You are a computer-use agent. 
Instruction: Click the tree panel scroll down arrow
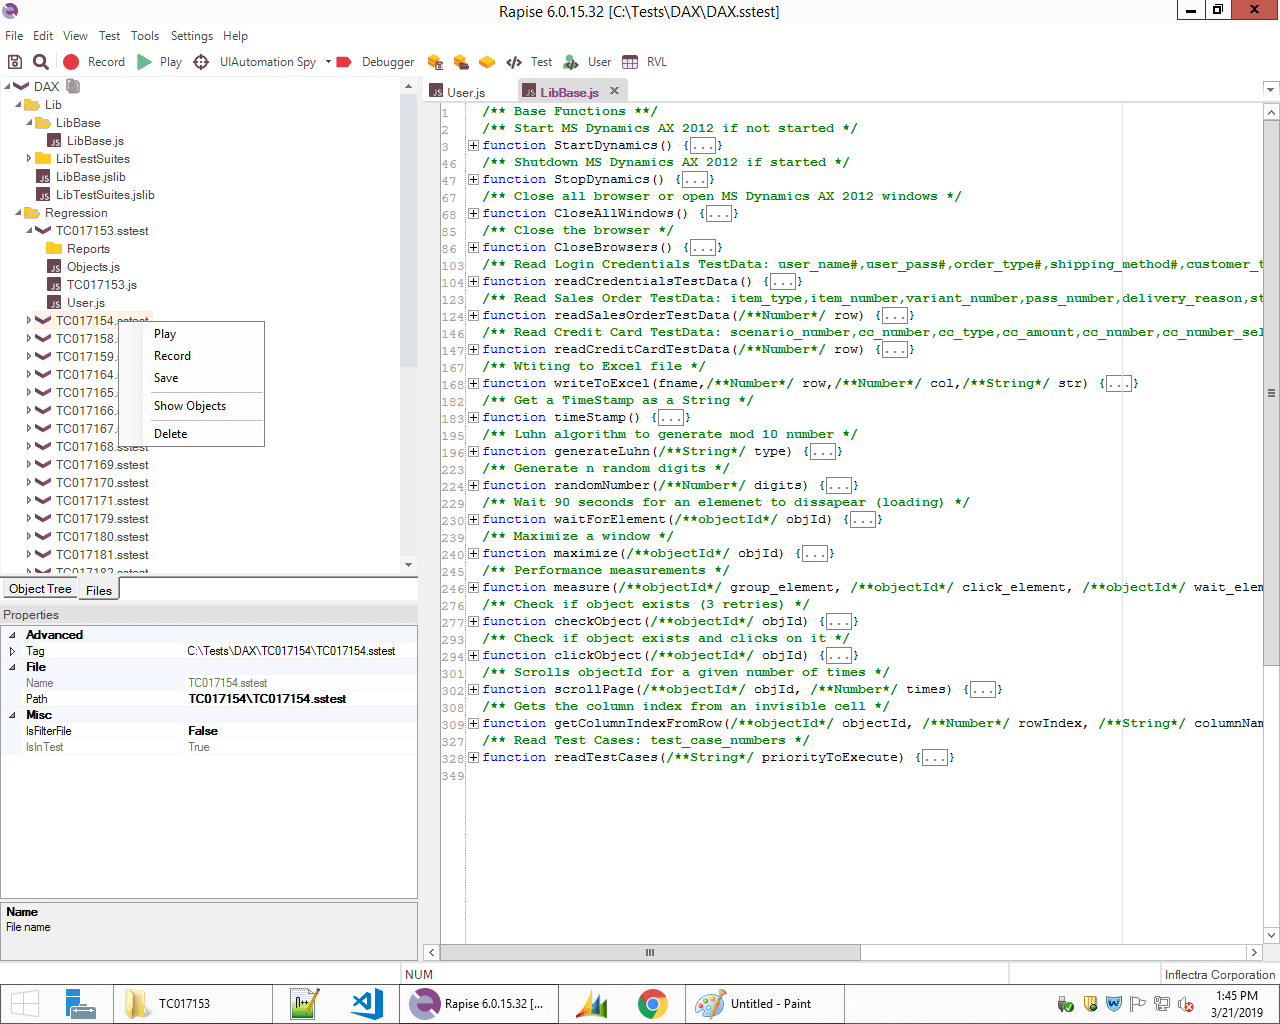408,565
